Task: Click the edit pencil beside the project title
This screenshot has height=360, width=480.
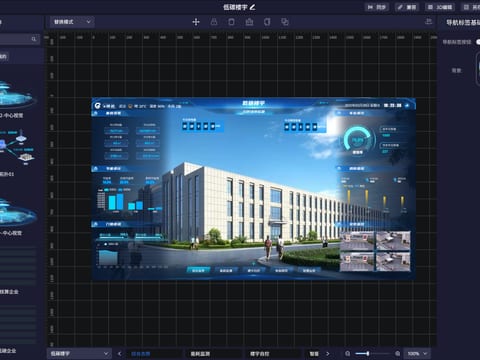Action: point(253,7)
